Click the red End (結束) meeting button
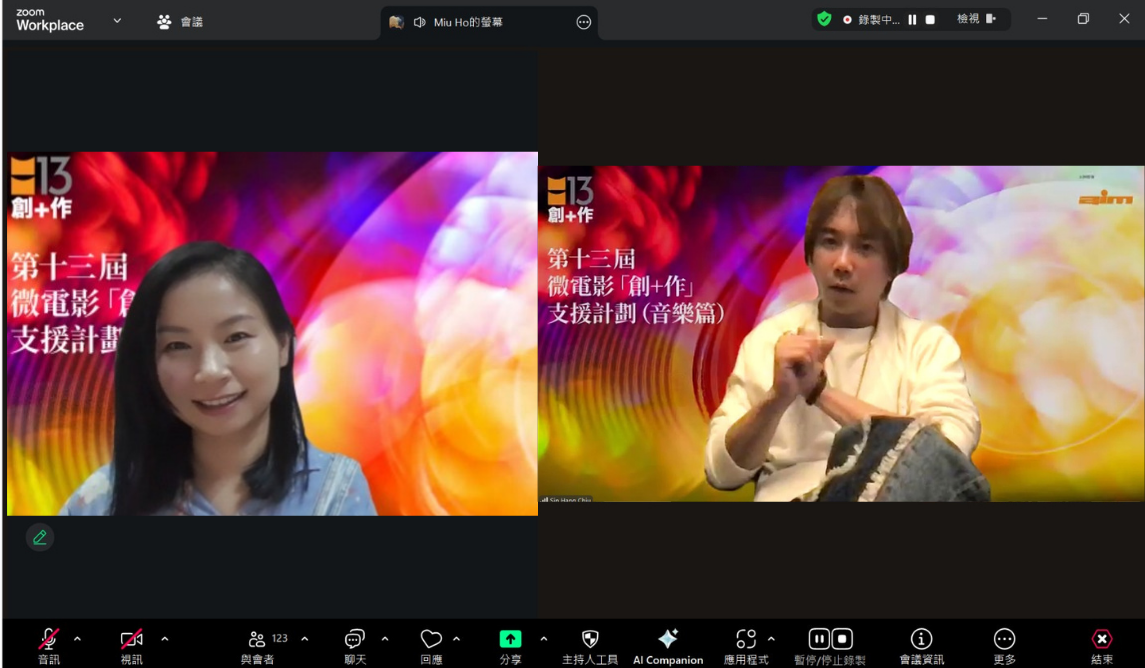The width and height of the screenshot is (1145, 668). 1101,640
